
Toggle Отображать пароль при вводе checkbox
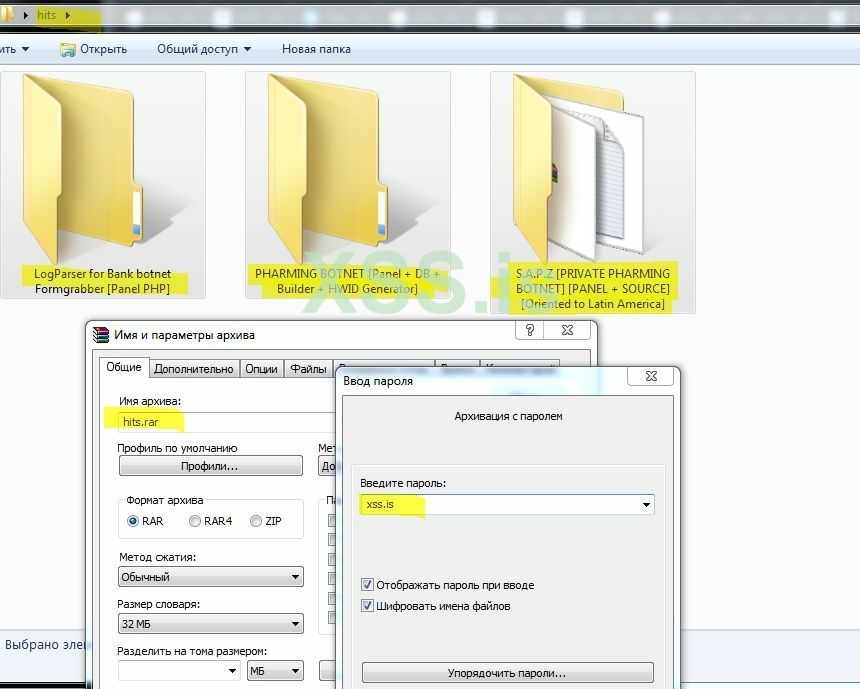tap(367, 585)
